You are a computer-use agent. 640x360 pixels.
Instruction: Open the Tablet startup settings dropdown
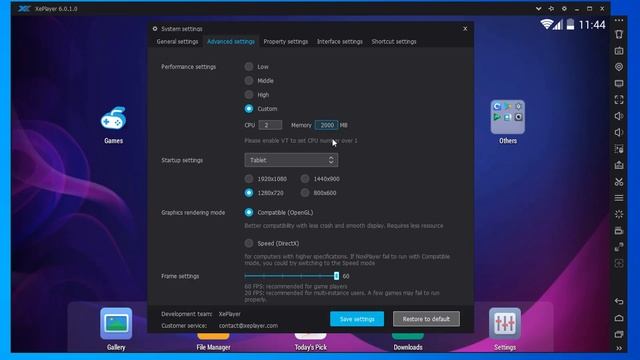click(x=291, y=160)
